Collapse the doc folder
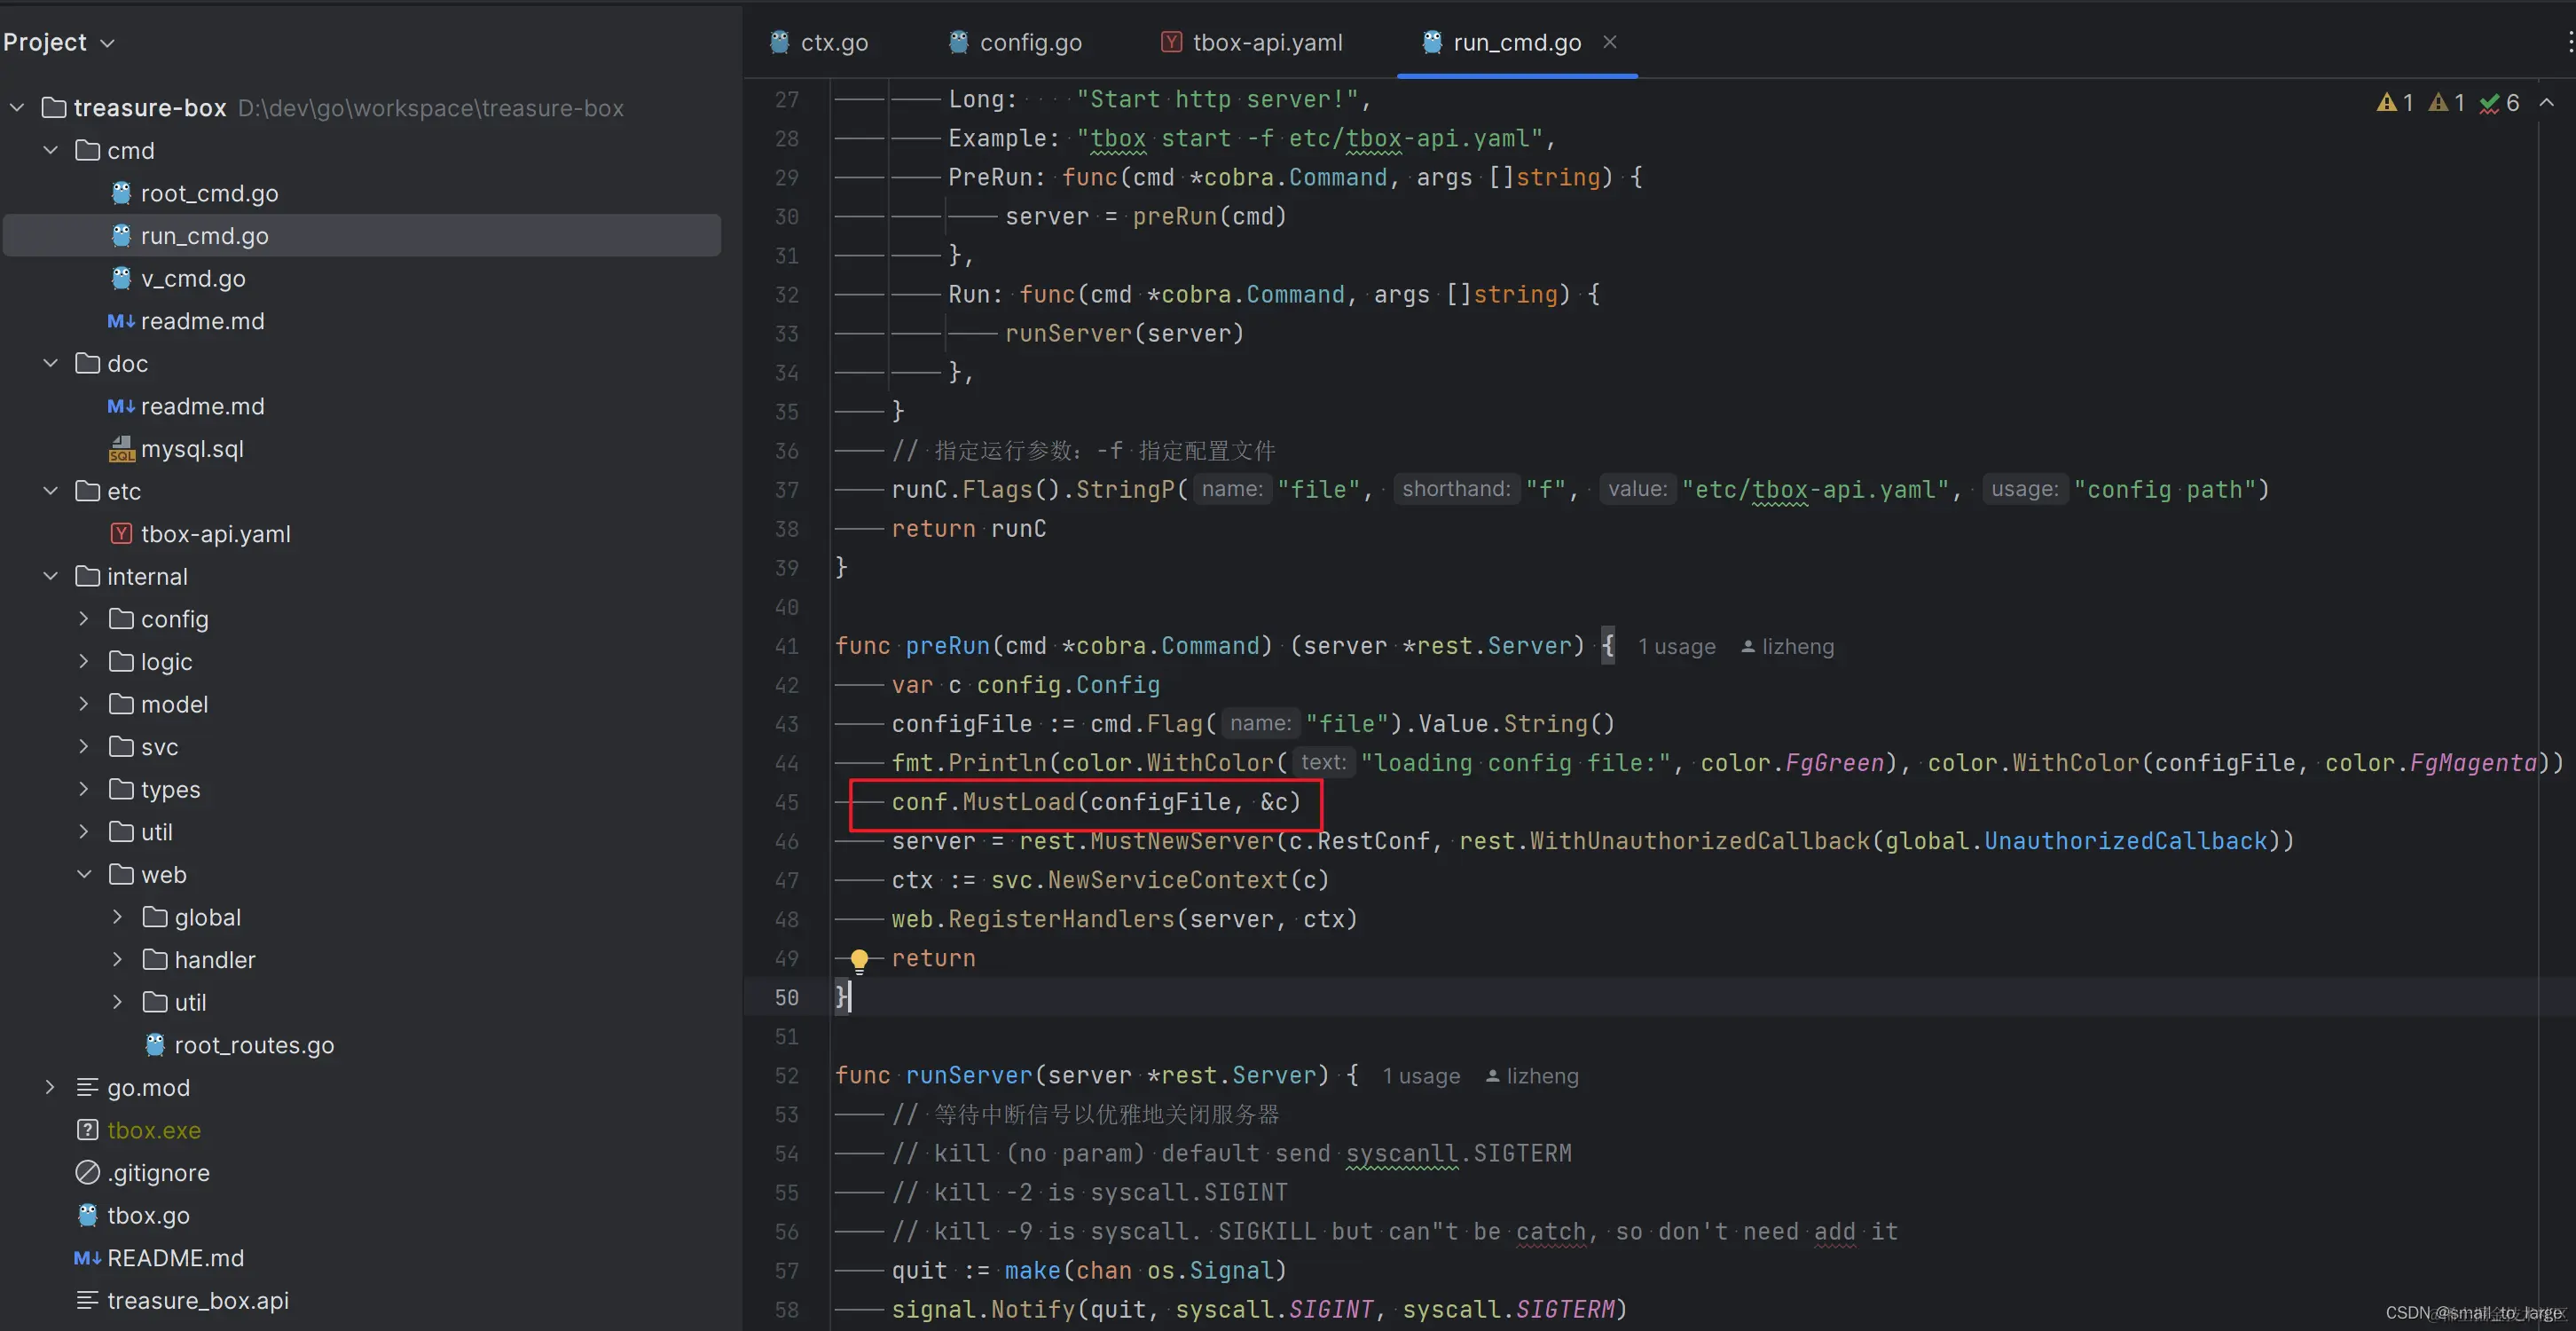The width and height of the screenshot is (2576, 1331). pyautogui.click(x=51, y=363)
